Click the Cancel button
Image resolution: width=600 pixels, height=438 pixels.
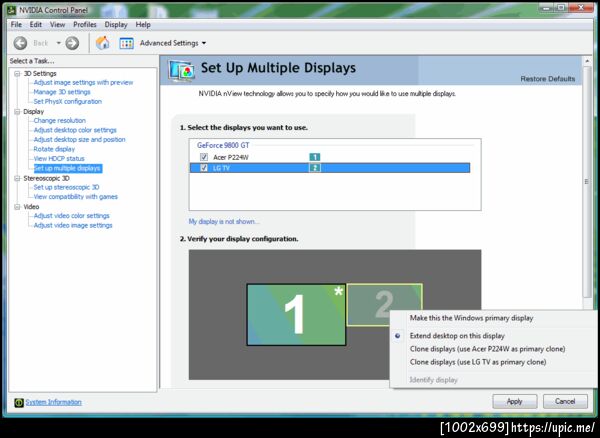coord(565,401)
